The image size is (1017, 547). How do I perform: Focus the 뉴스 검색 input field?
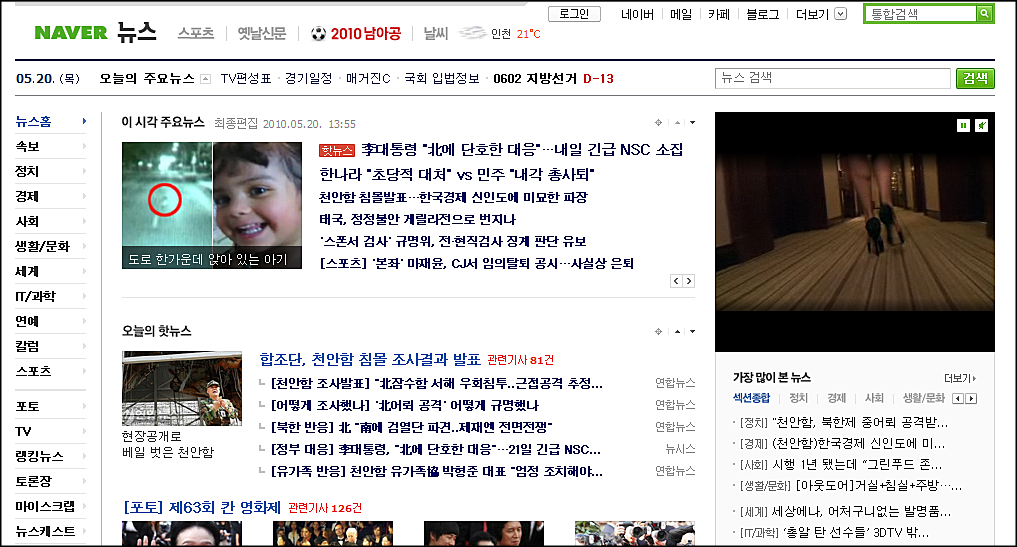click(832, 79)
